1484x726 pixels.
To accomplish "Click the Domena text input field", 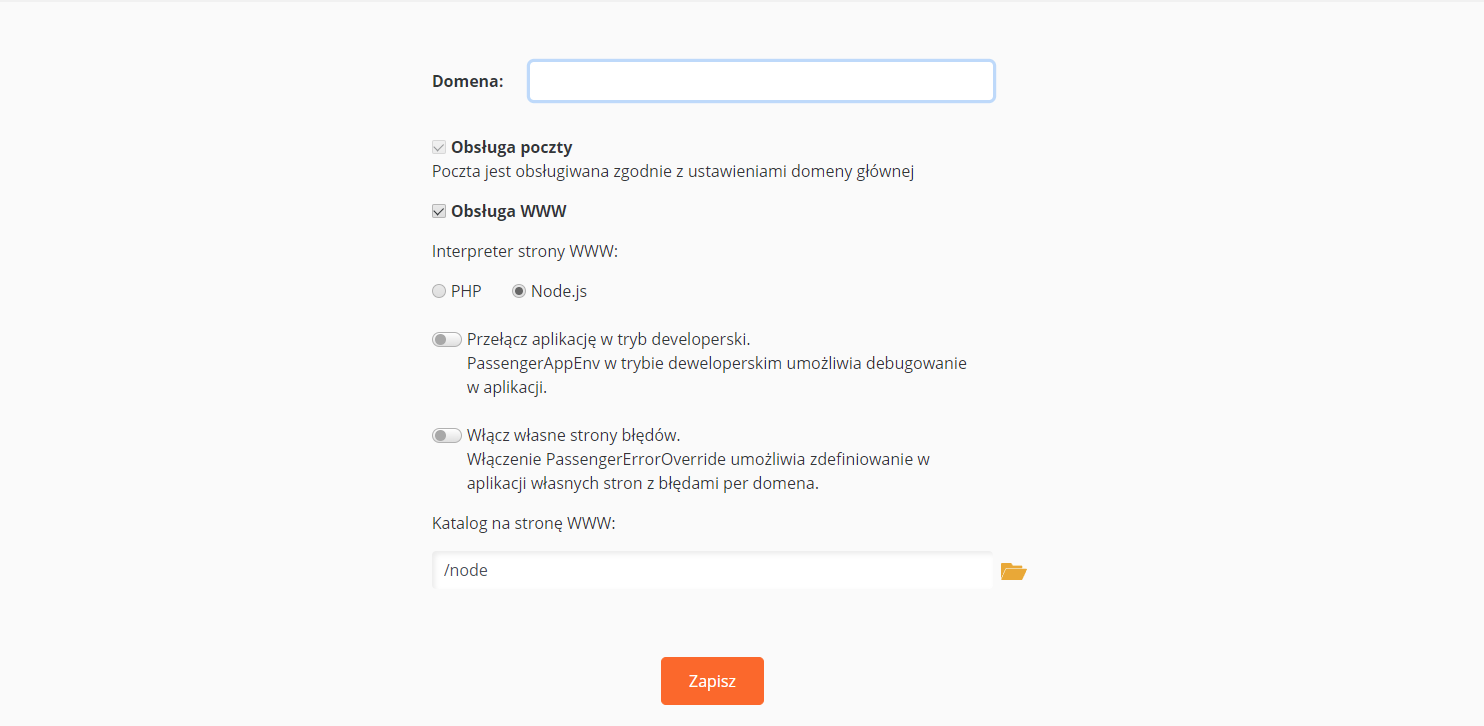I will (761, 81).
